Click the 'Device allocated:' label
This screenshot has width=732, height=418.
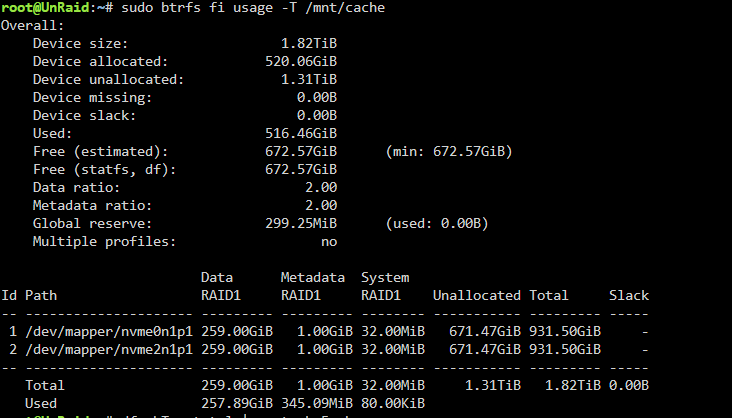tap(100, 62)
